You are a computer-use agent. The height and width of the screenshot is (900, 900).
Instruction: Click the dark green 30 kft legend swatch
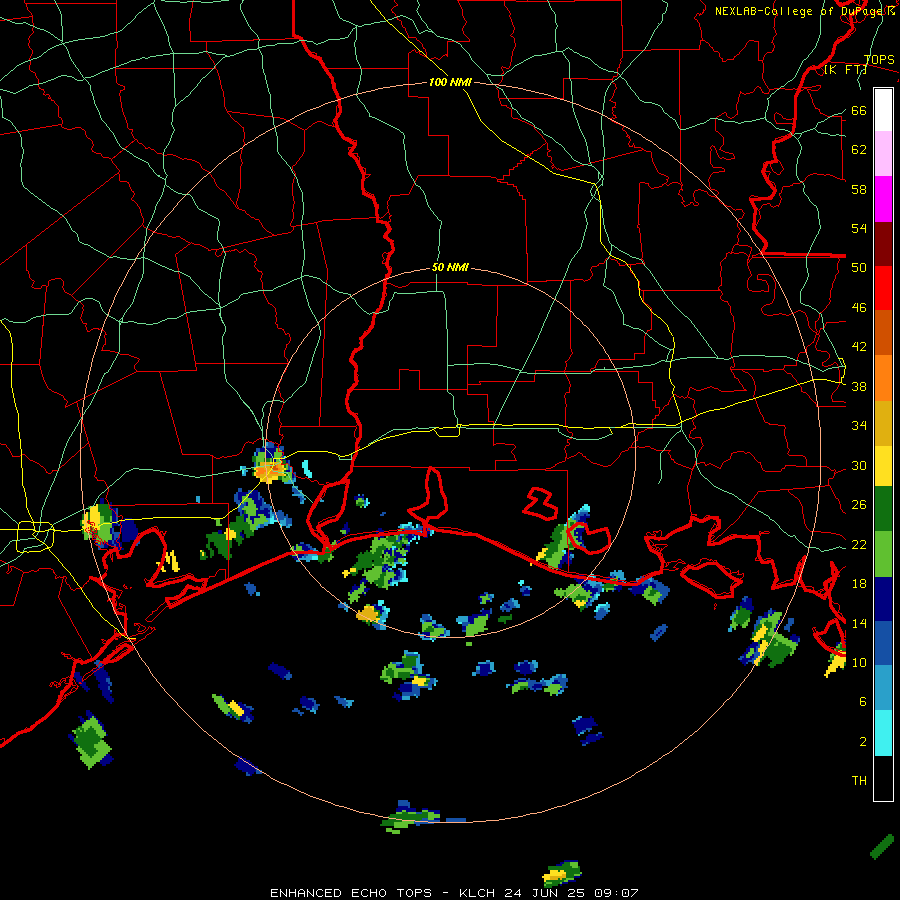[x=883, y=509]
